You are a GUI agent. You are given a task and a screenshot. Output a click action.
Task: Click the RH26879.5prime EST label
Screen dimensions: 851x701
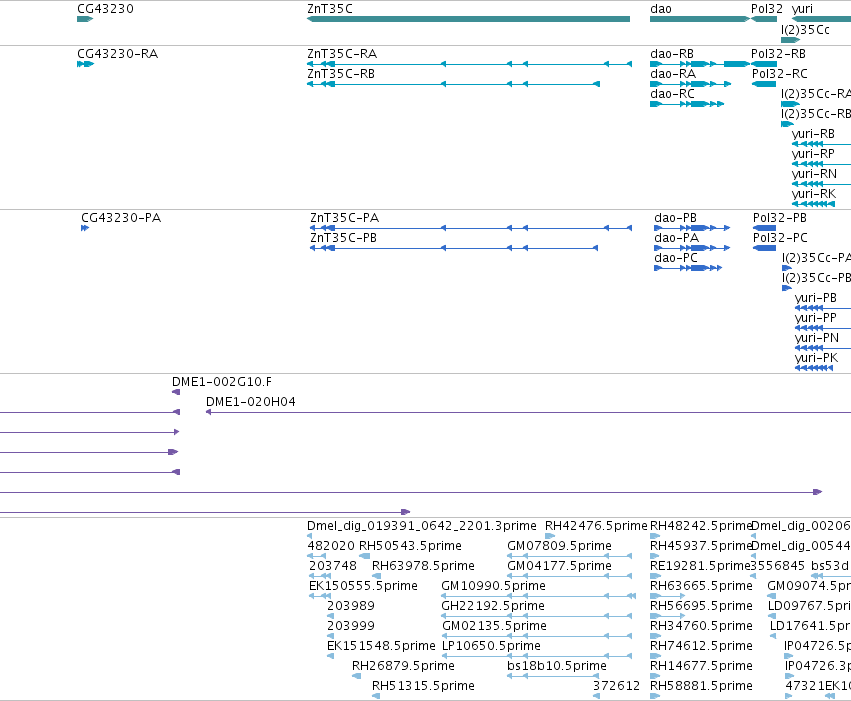coord(403,666)
